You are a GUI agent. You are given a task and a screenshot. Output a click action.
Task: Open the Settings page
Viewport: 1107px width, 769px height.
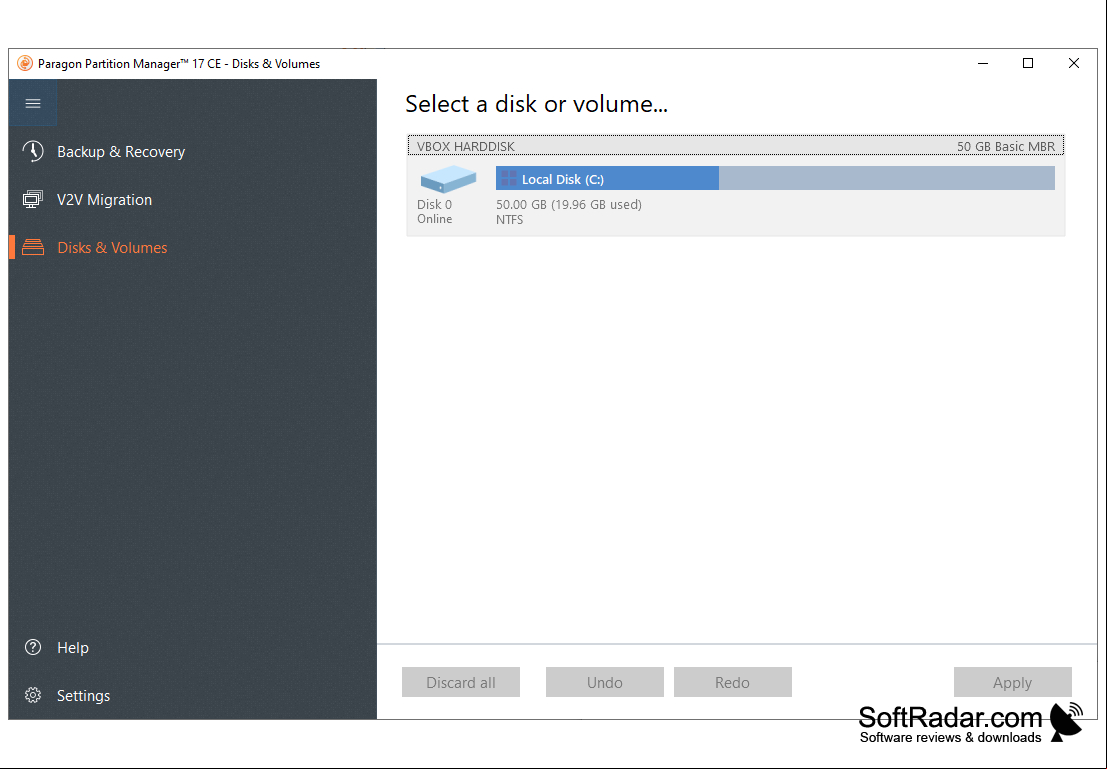click(x=193, y=695)
